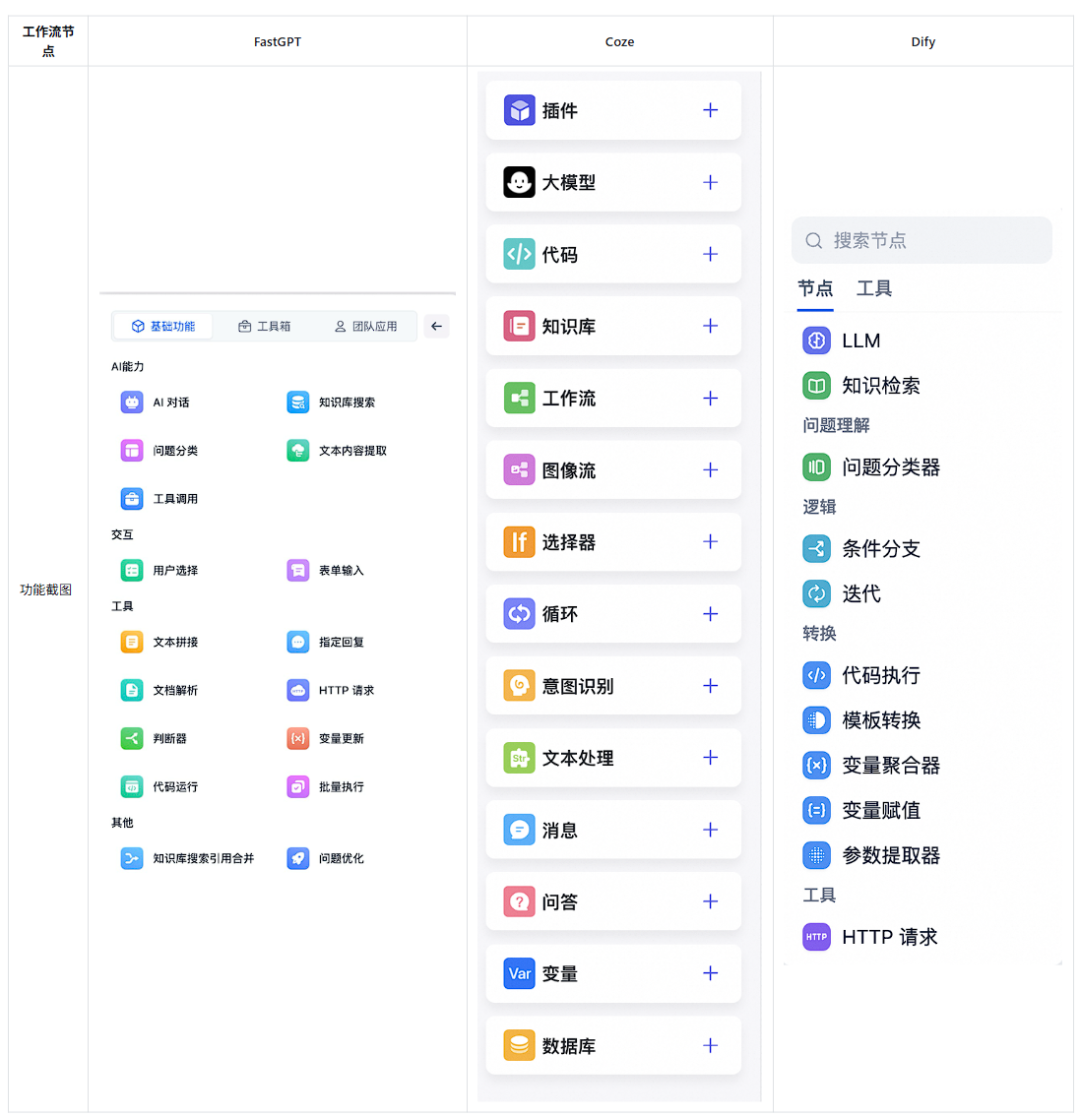1080x1116 pixels.
Task: Select the Dify LLM node icon
Action: click(817, 340)
